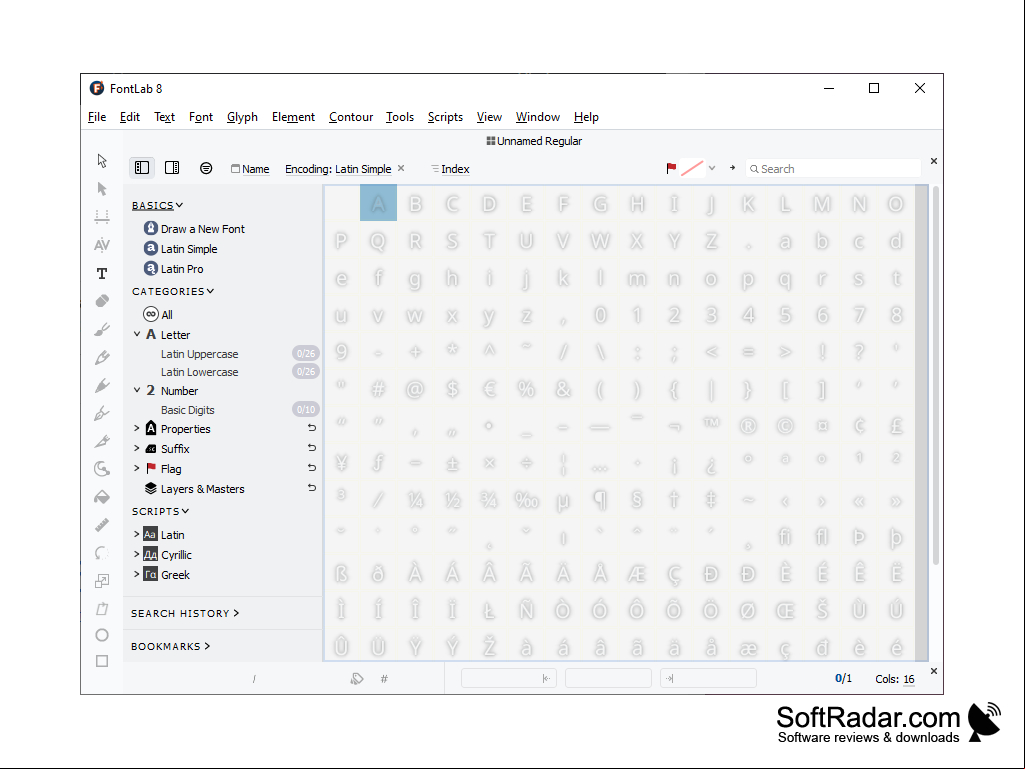
Task: Select the Metrics tool
Action: pyautogui.click(x=102, y=216)
